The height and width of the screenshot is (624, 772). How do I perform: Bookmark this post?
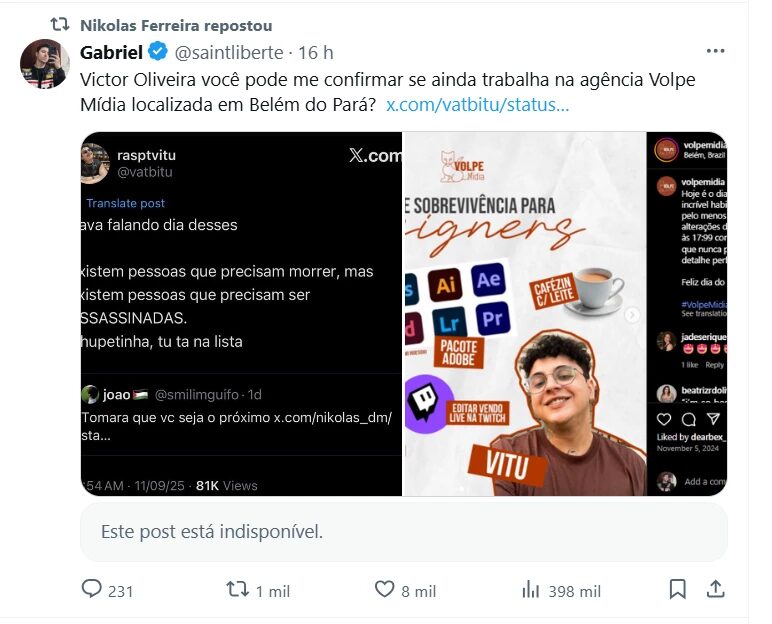677,589
